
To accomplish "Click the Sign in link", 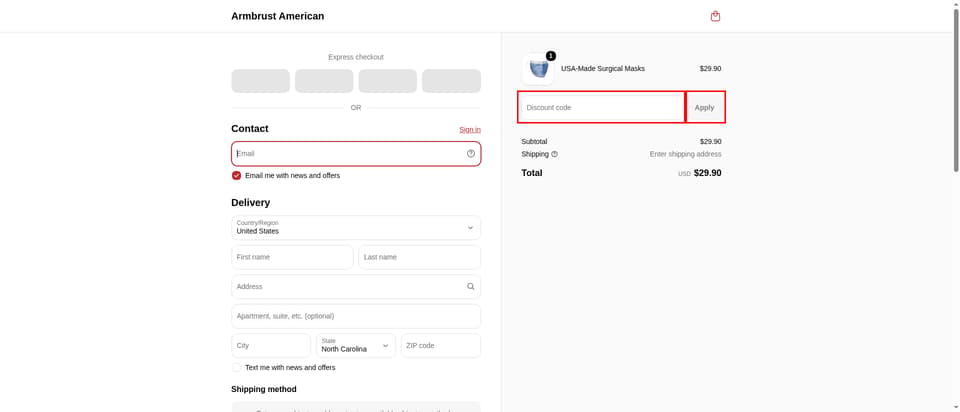I will 470,130.
